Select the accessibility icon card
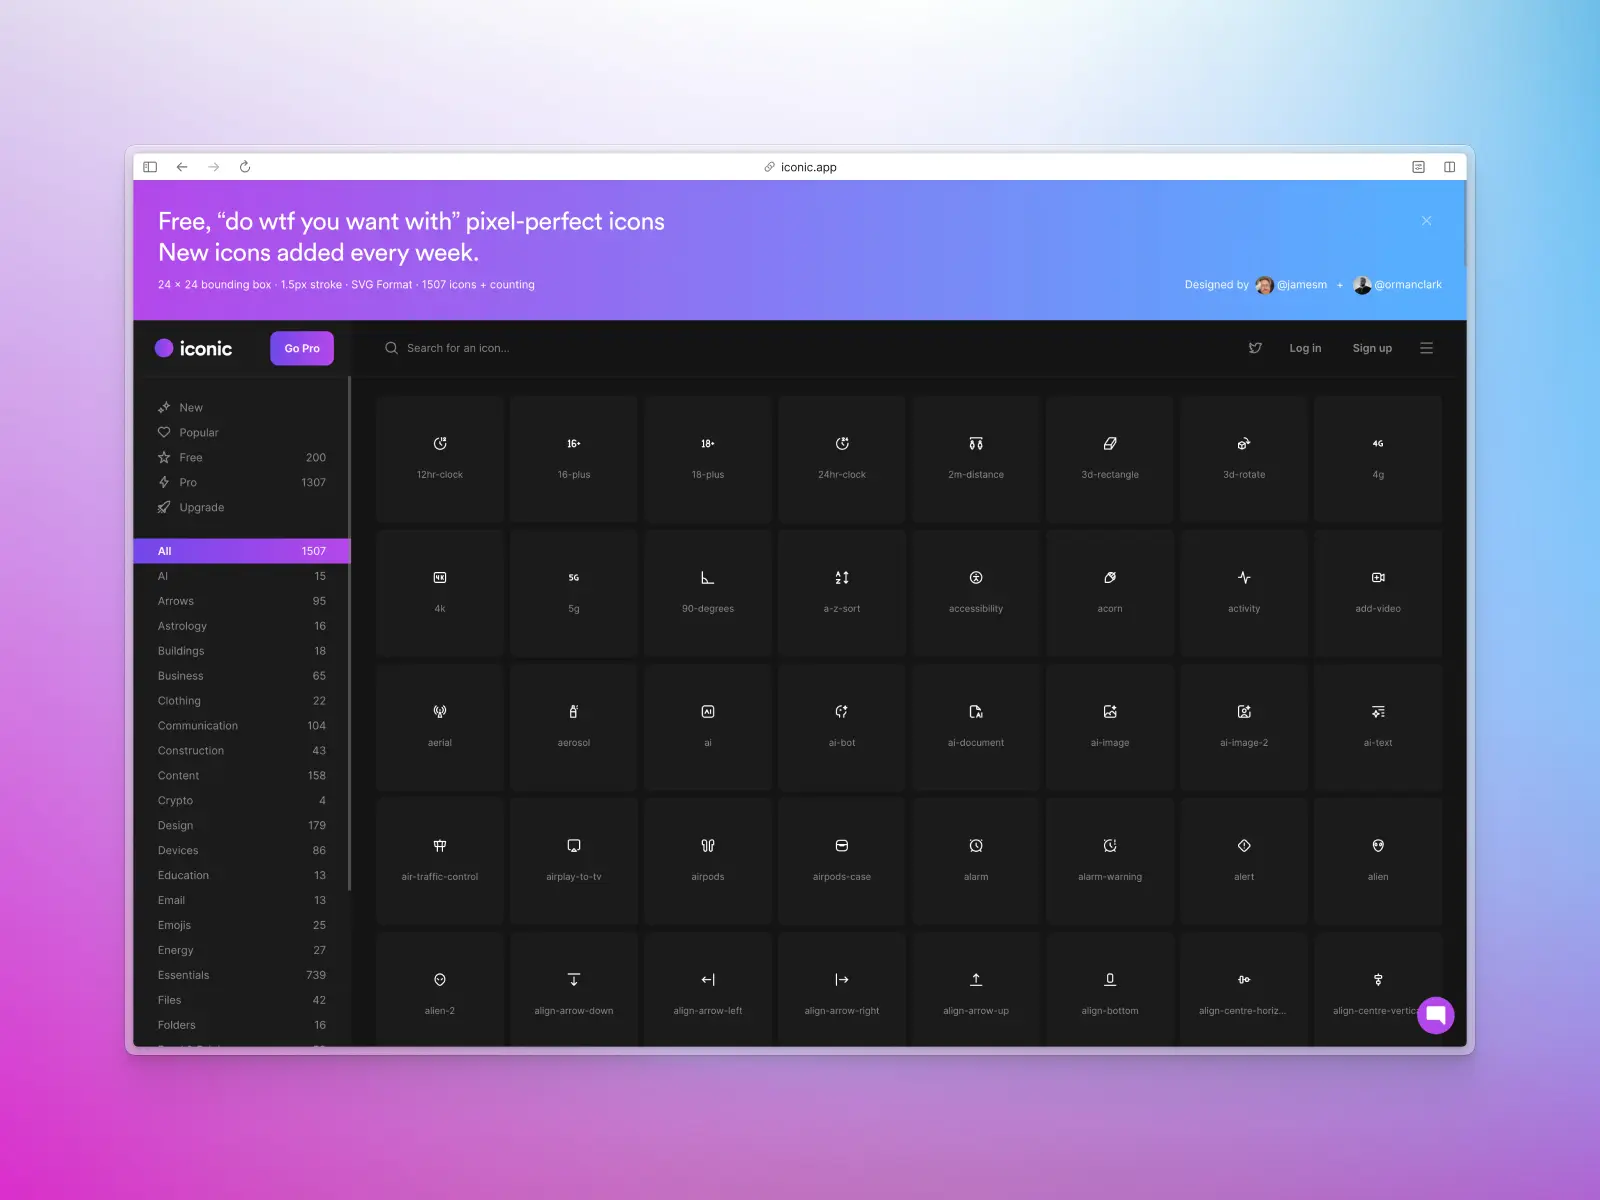 pos(976,593)
